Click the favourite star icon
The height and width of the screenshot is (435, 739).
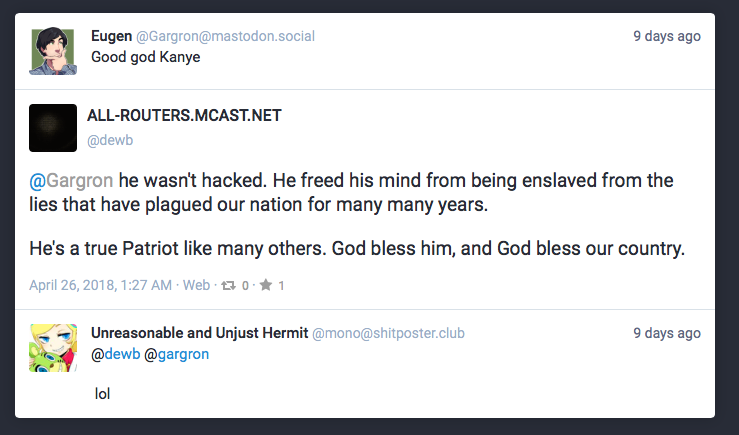(x=266, y=285)
